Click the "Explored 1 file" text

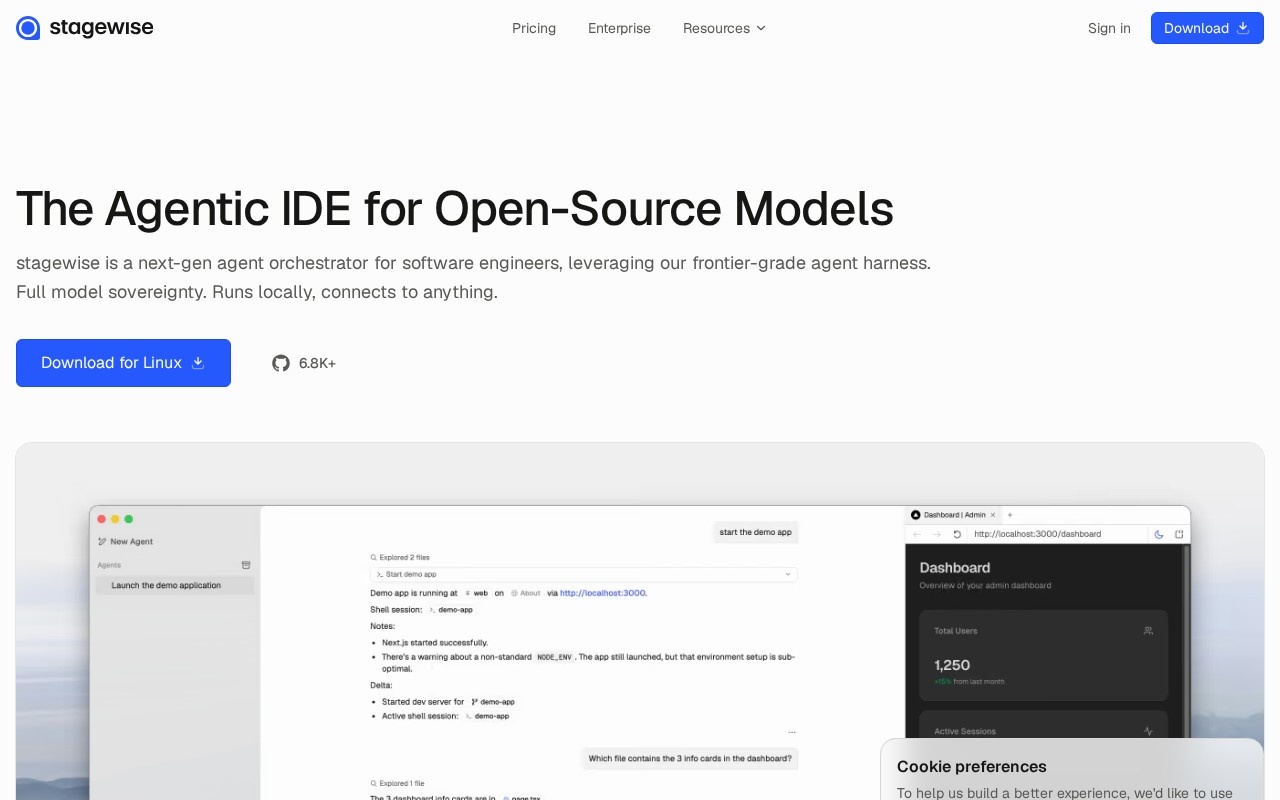(x=401, y=784)
